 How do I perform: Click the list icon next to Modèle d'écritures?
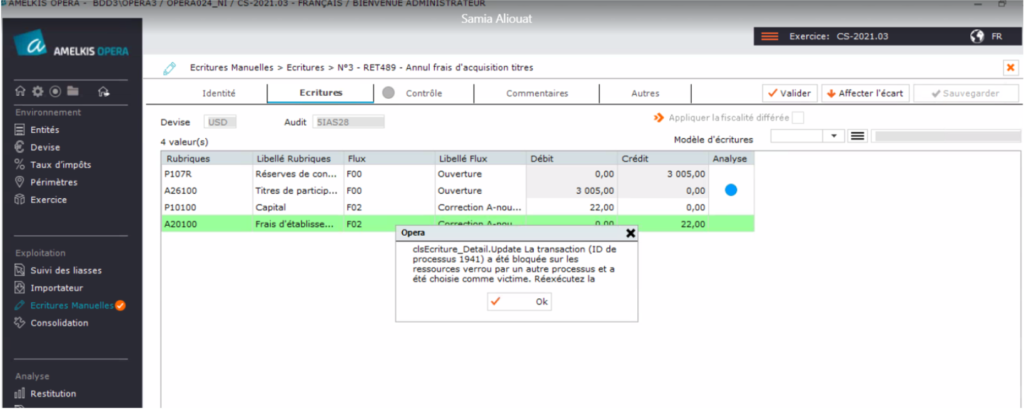tap(857, 136)
